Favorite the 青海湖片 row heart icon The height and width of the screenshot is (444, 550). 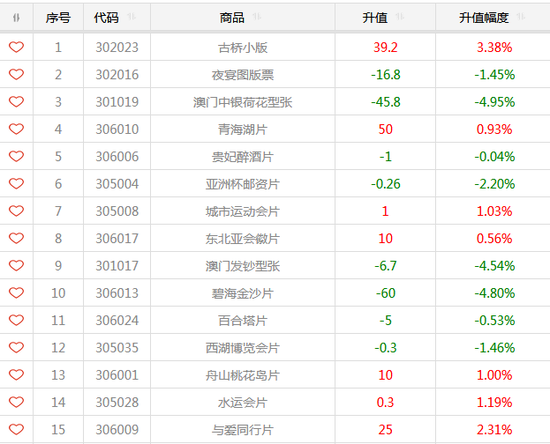click(16, 129)
